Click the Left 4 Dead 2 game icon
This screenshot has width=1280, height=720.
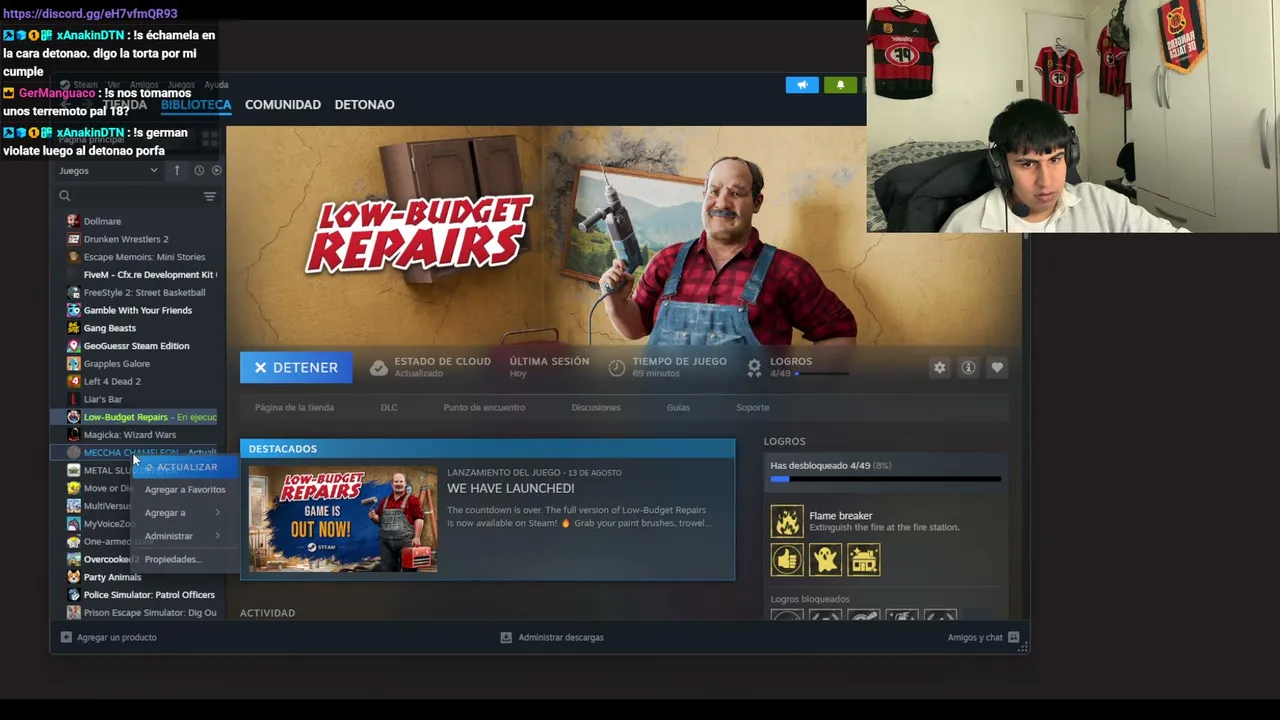pos(73,381)
